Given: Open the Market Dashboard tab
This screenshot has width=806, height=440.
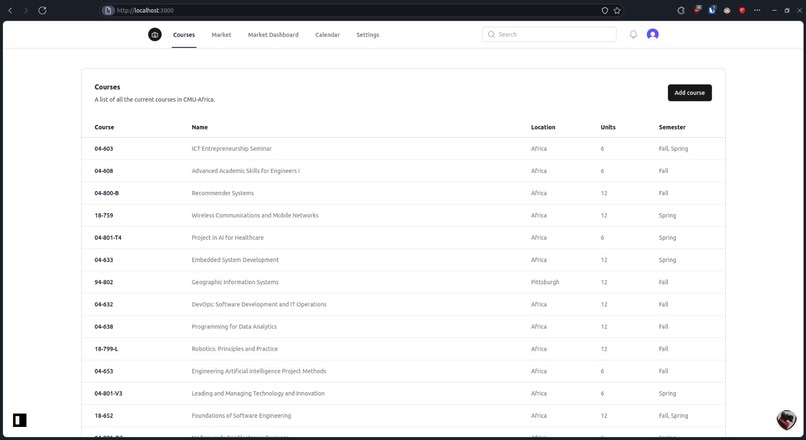Looking at the screenshot, I should click(x=273, y=35).
